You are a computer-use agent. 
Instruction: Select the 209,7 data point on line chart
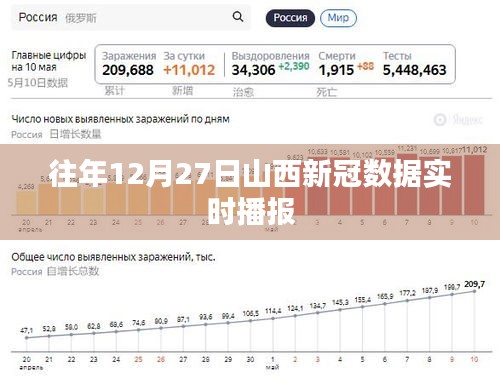pos(474,291)
